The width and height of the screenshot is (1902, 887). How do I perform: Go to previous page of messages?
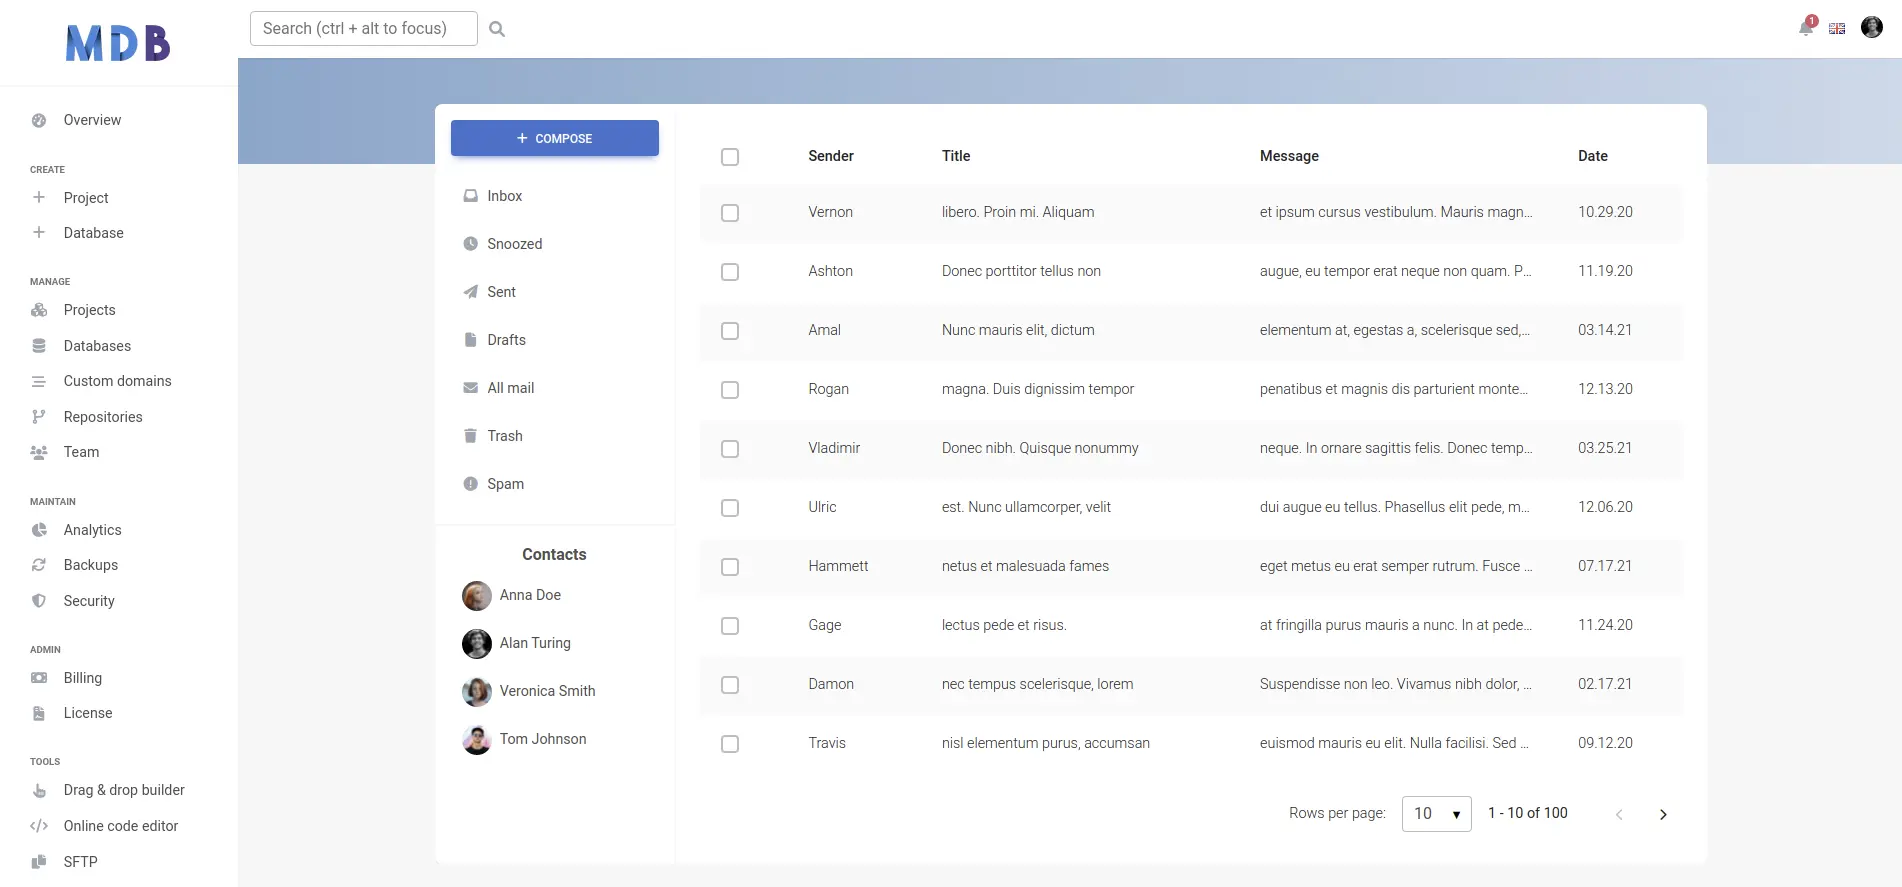tap(1619, 815)
